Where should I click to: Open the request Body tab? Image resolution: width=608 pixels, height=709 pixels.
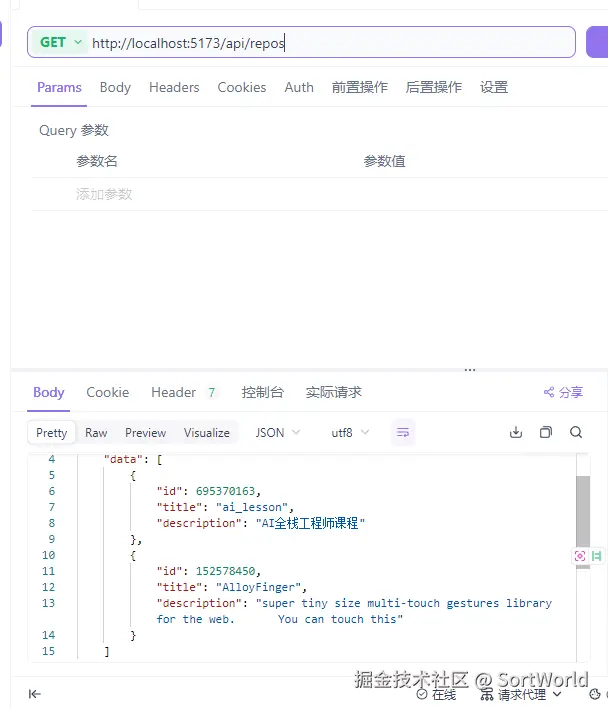pyautogui.click(x=115, y=87)
